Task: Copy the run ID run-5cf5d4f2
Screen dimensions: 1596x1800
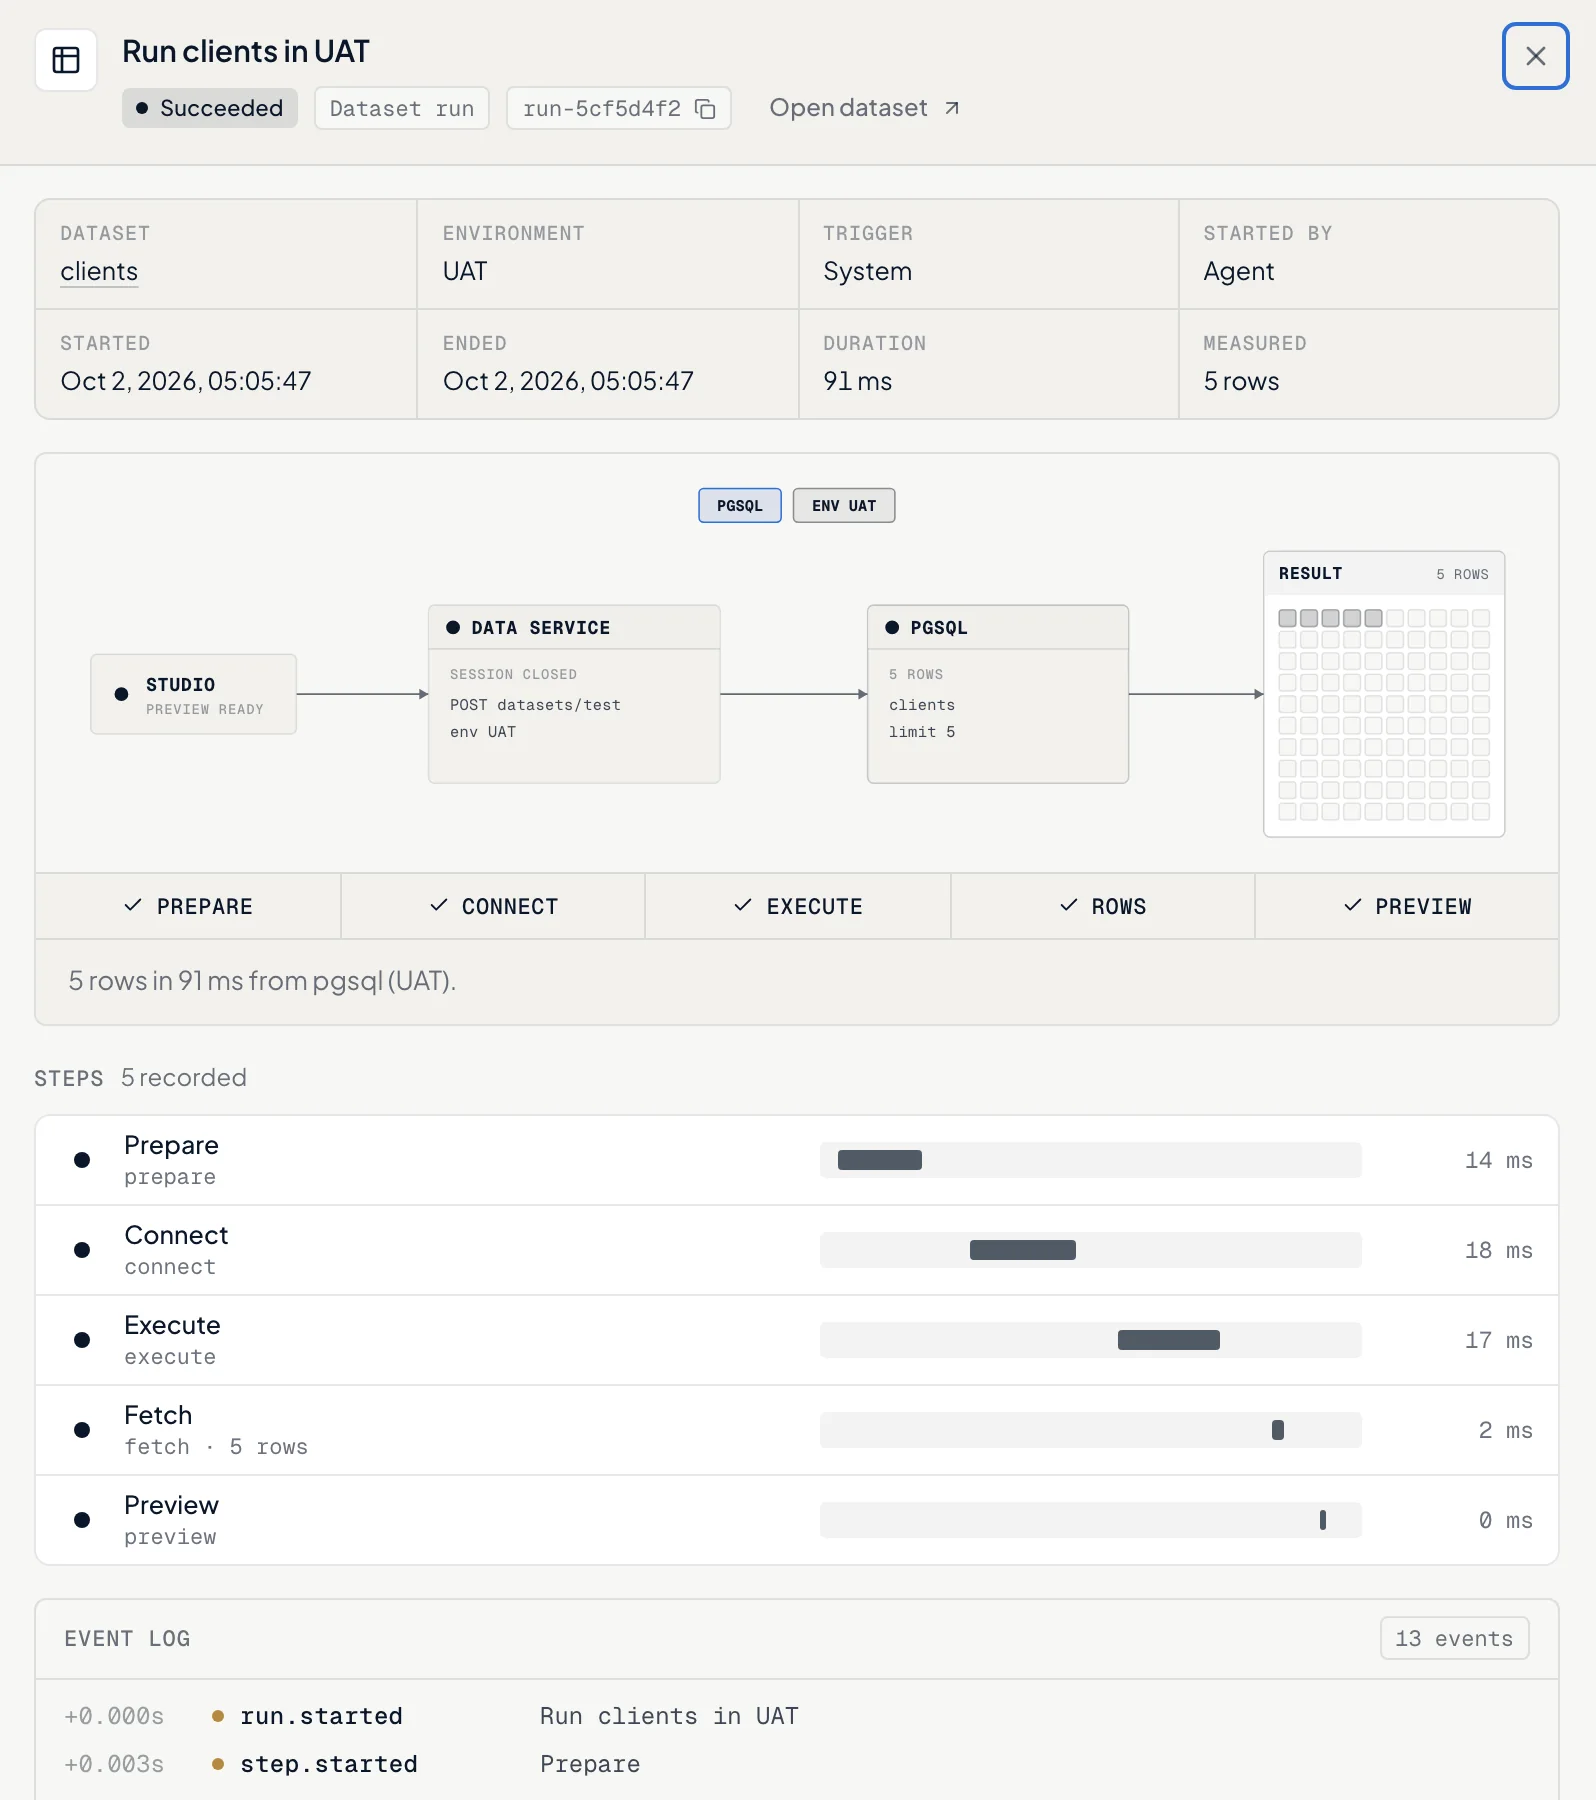Action: 705,108
